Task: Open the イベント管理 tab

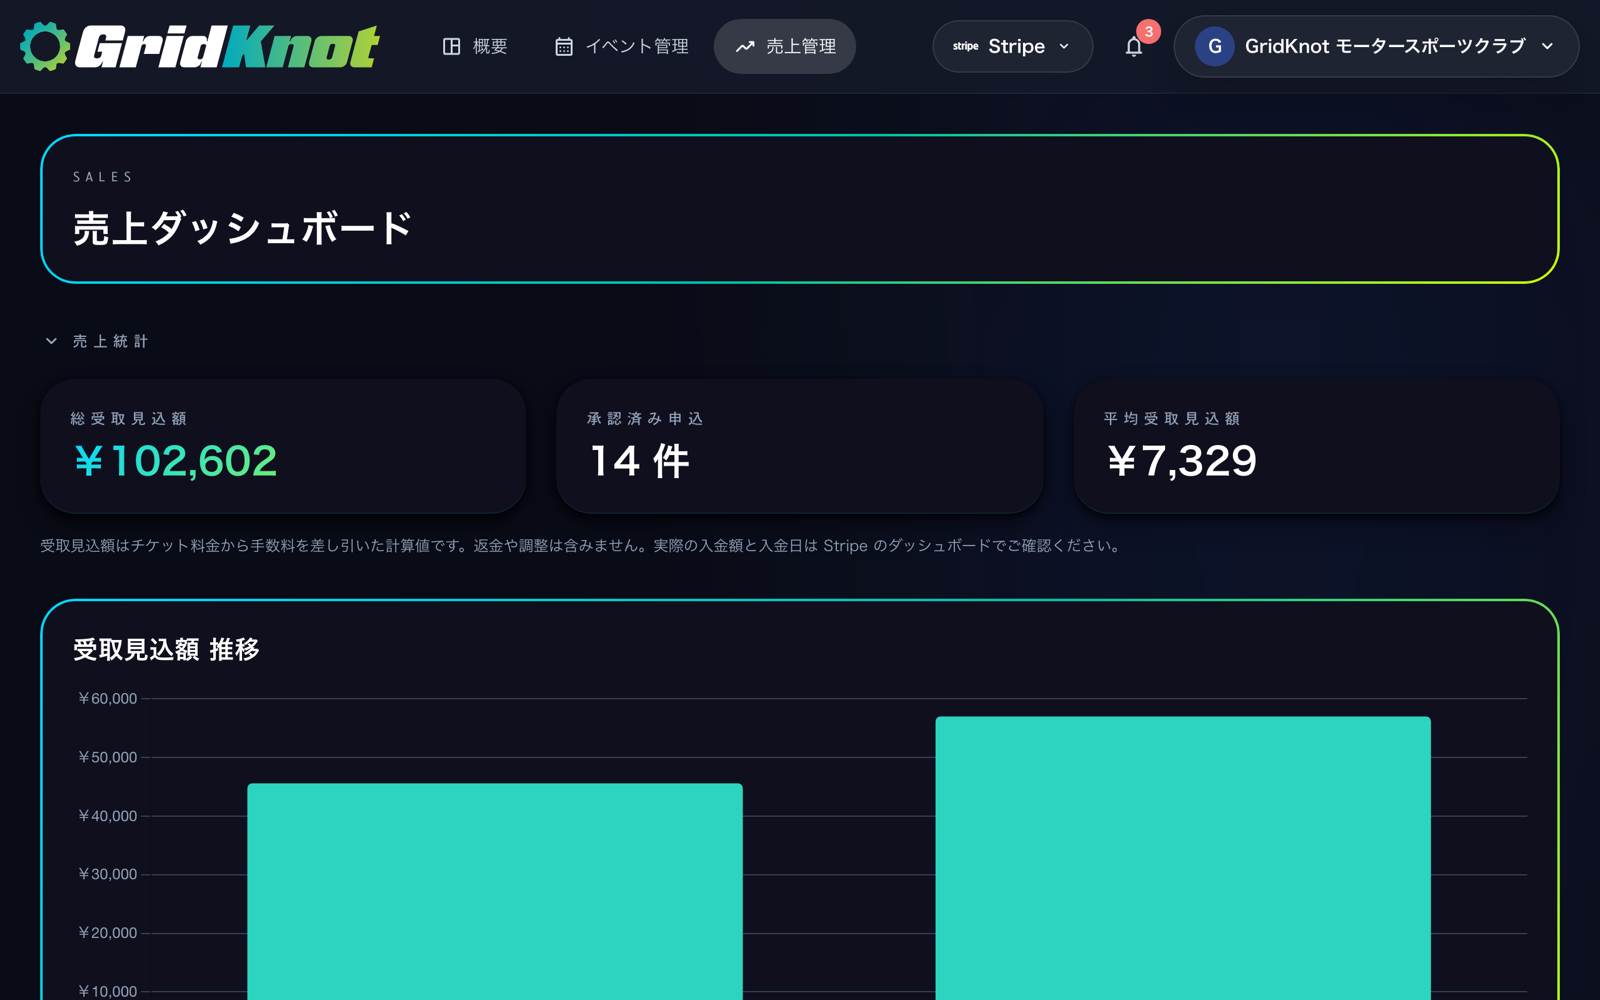Action: pyautogui.click(x=621, y=46)
